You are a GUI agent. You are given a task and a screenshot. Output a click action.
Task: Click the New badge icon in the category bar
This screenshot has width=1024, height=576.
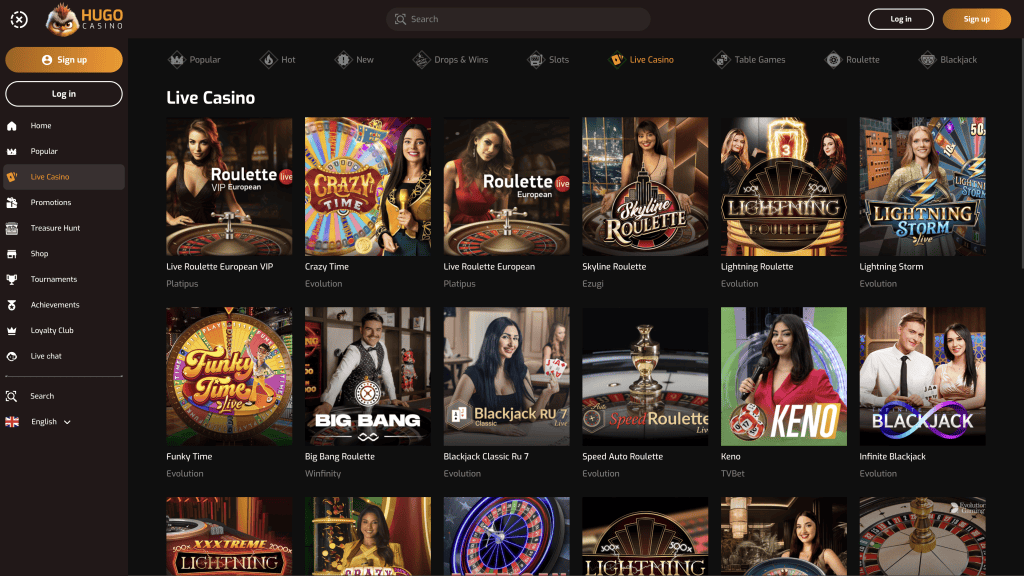tap(344, 59)
